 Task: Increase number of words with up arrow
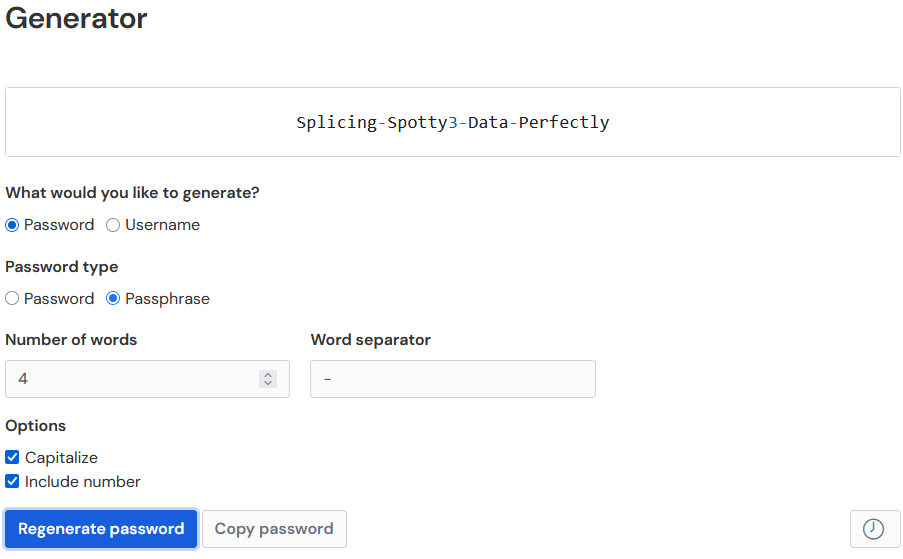click(267, 375)
